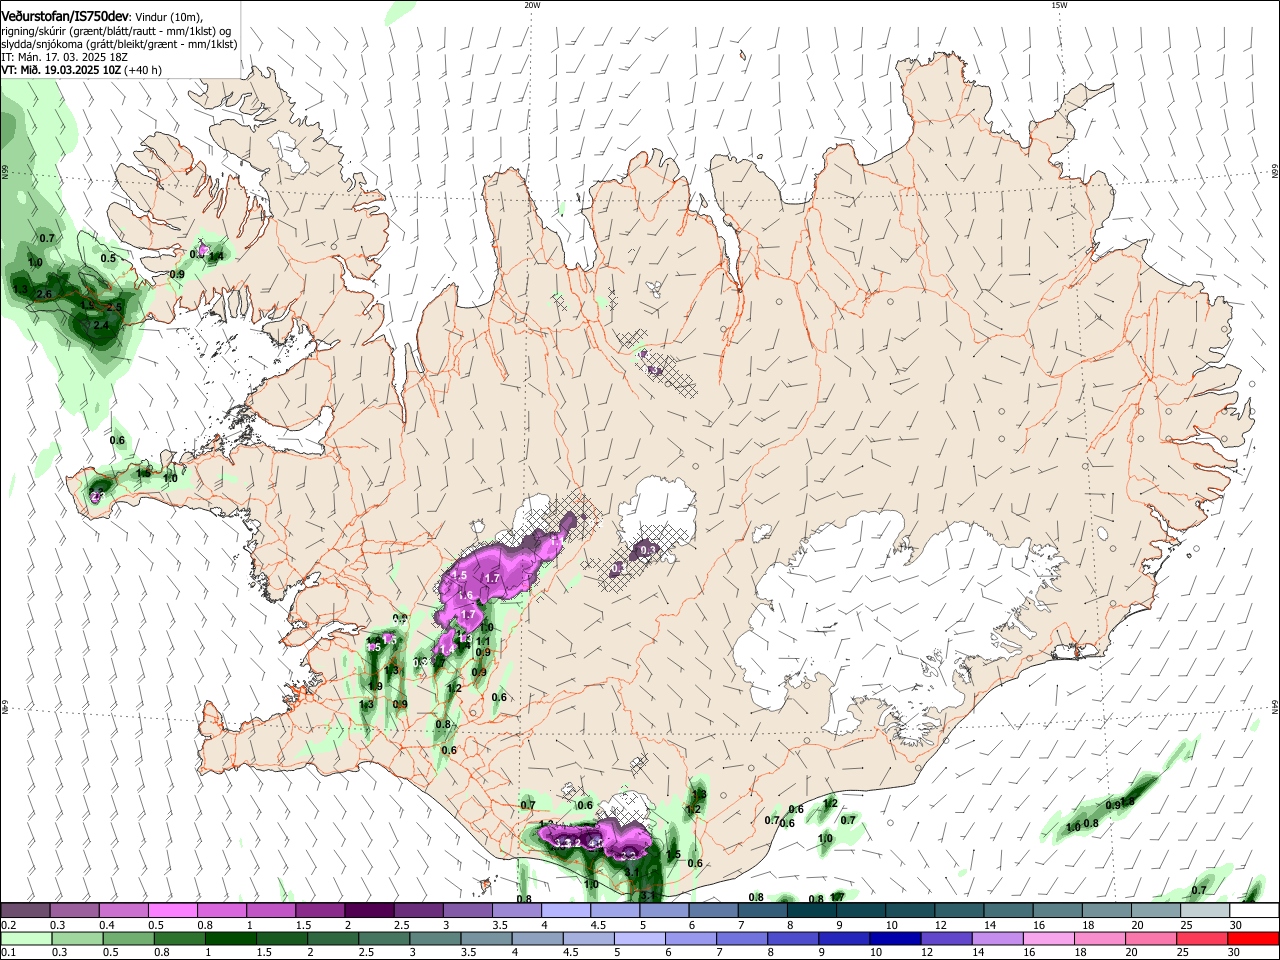The width and height of the screenshot is (1280, 960).
Task: Choose the slate blue 6 snow-scale swatch
Action: tap(713, 910)
